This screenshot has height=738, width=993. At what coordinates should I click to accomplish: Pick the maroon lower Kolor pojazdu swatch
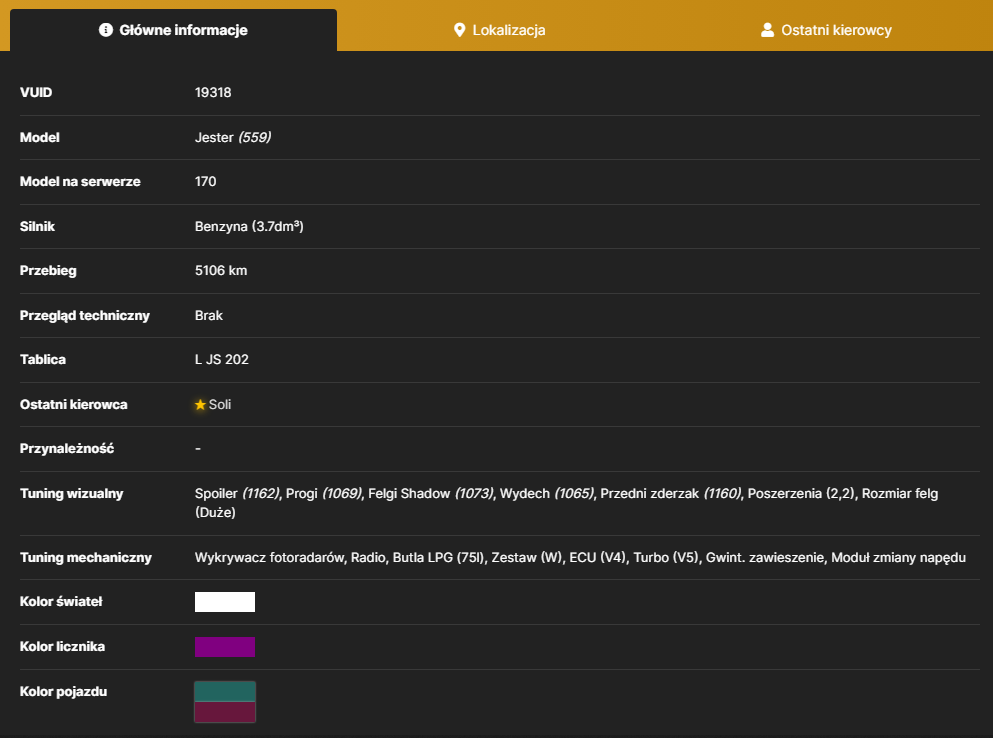point(225,712)
